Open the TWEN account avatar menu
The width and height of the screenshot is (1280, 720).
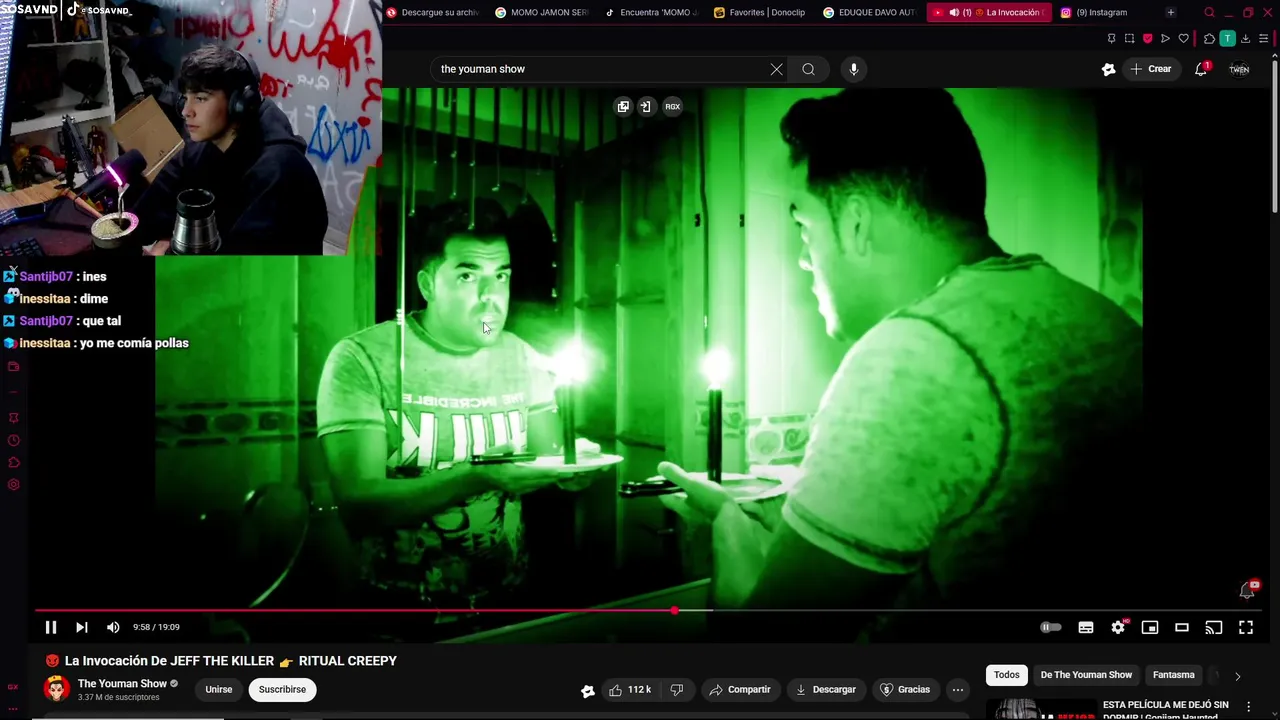click(x=1239, y=69)
